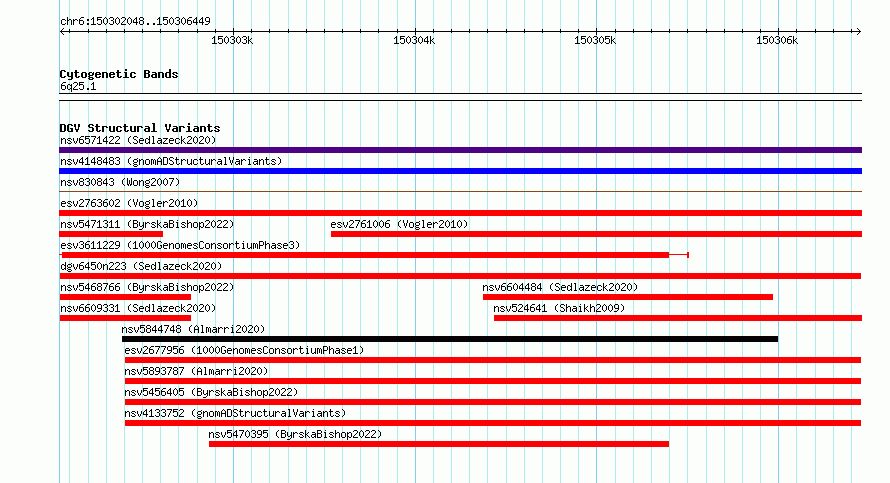The height and width of the screenshot is (483, 890).
Task: Click the thin brown nsv830843 line
Action: 460,192
